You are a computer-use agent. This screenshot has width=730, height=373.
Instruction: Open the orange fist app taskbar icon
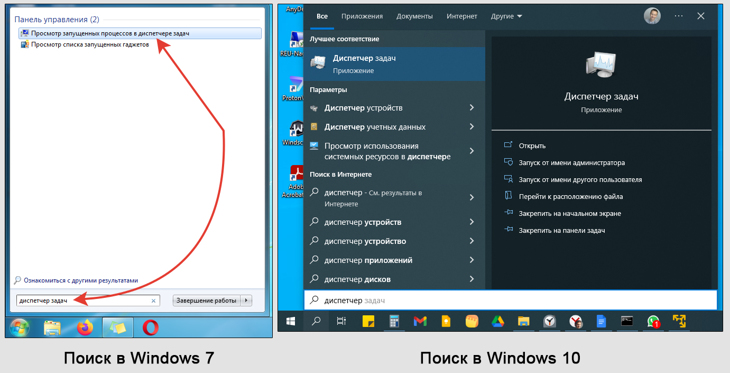point(472,321)
